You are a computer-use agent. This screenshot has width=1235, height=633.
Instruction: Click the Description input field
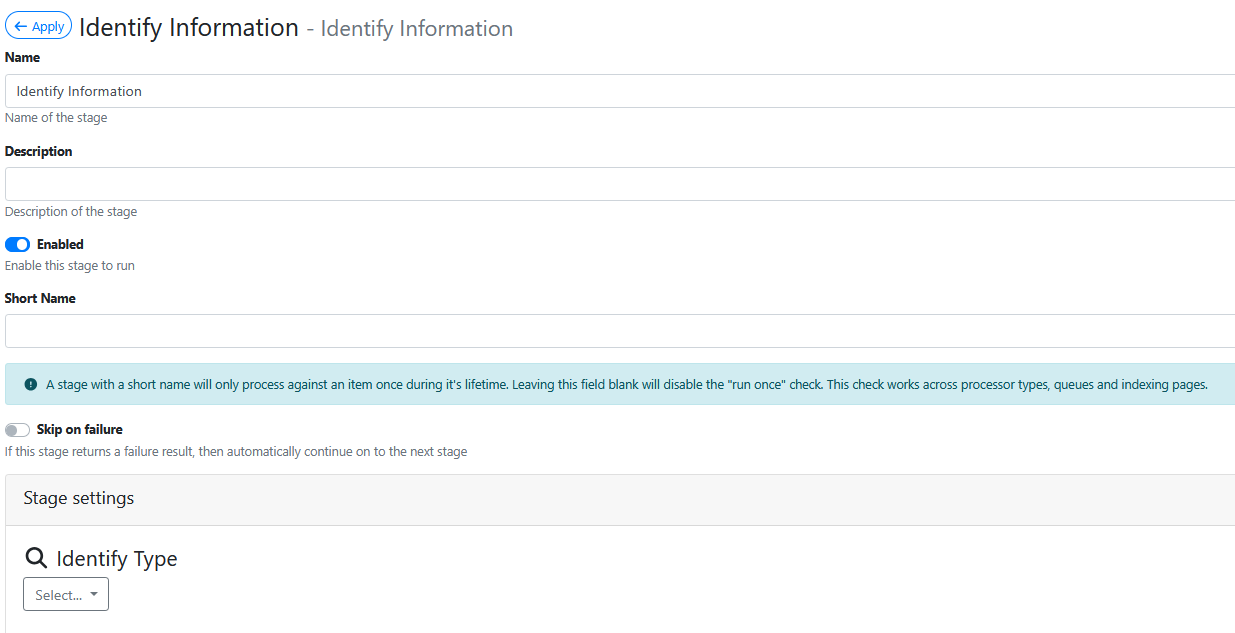[620, 184]
